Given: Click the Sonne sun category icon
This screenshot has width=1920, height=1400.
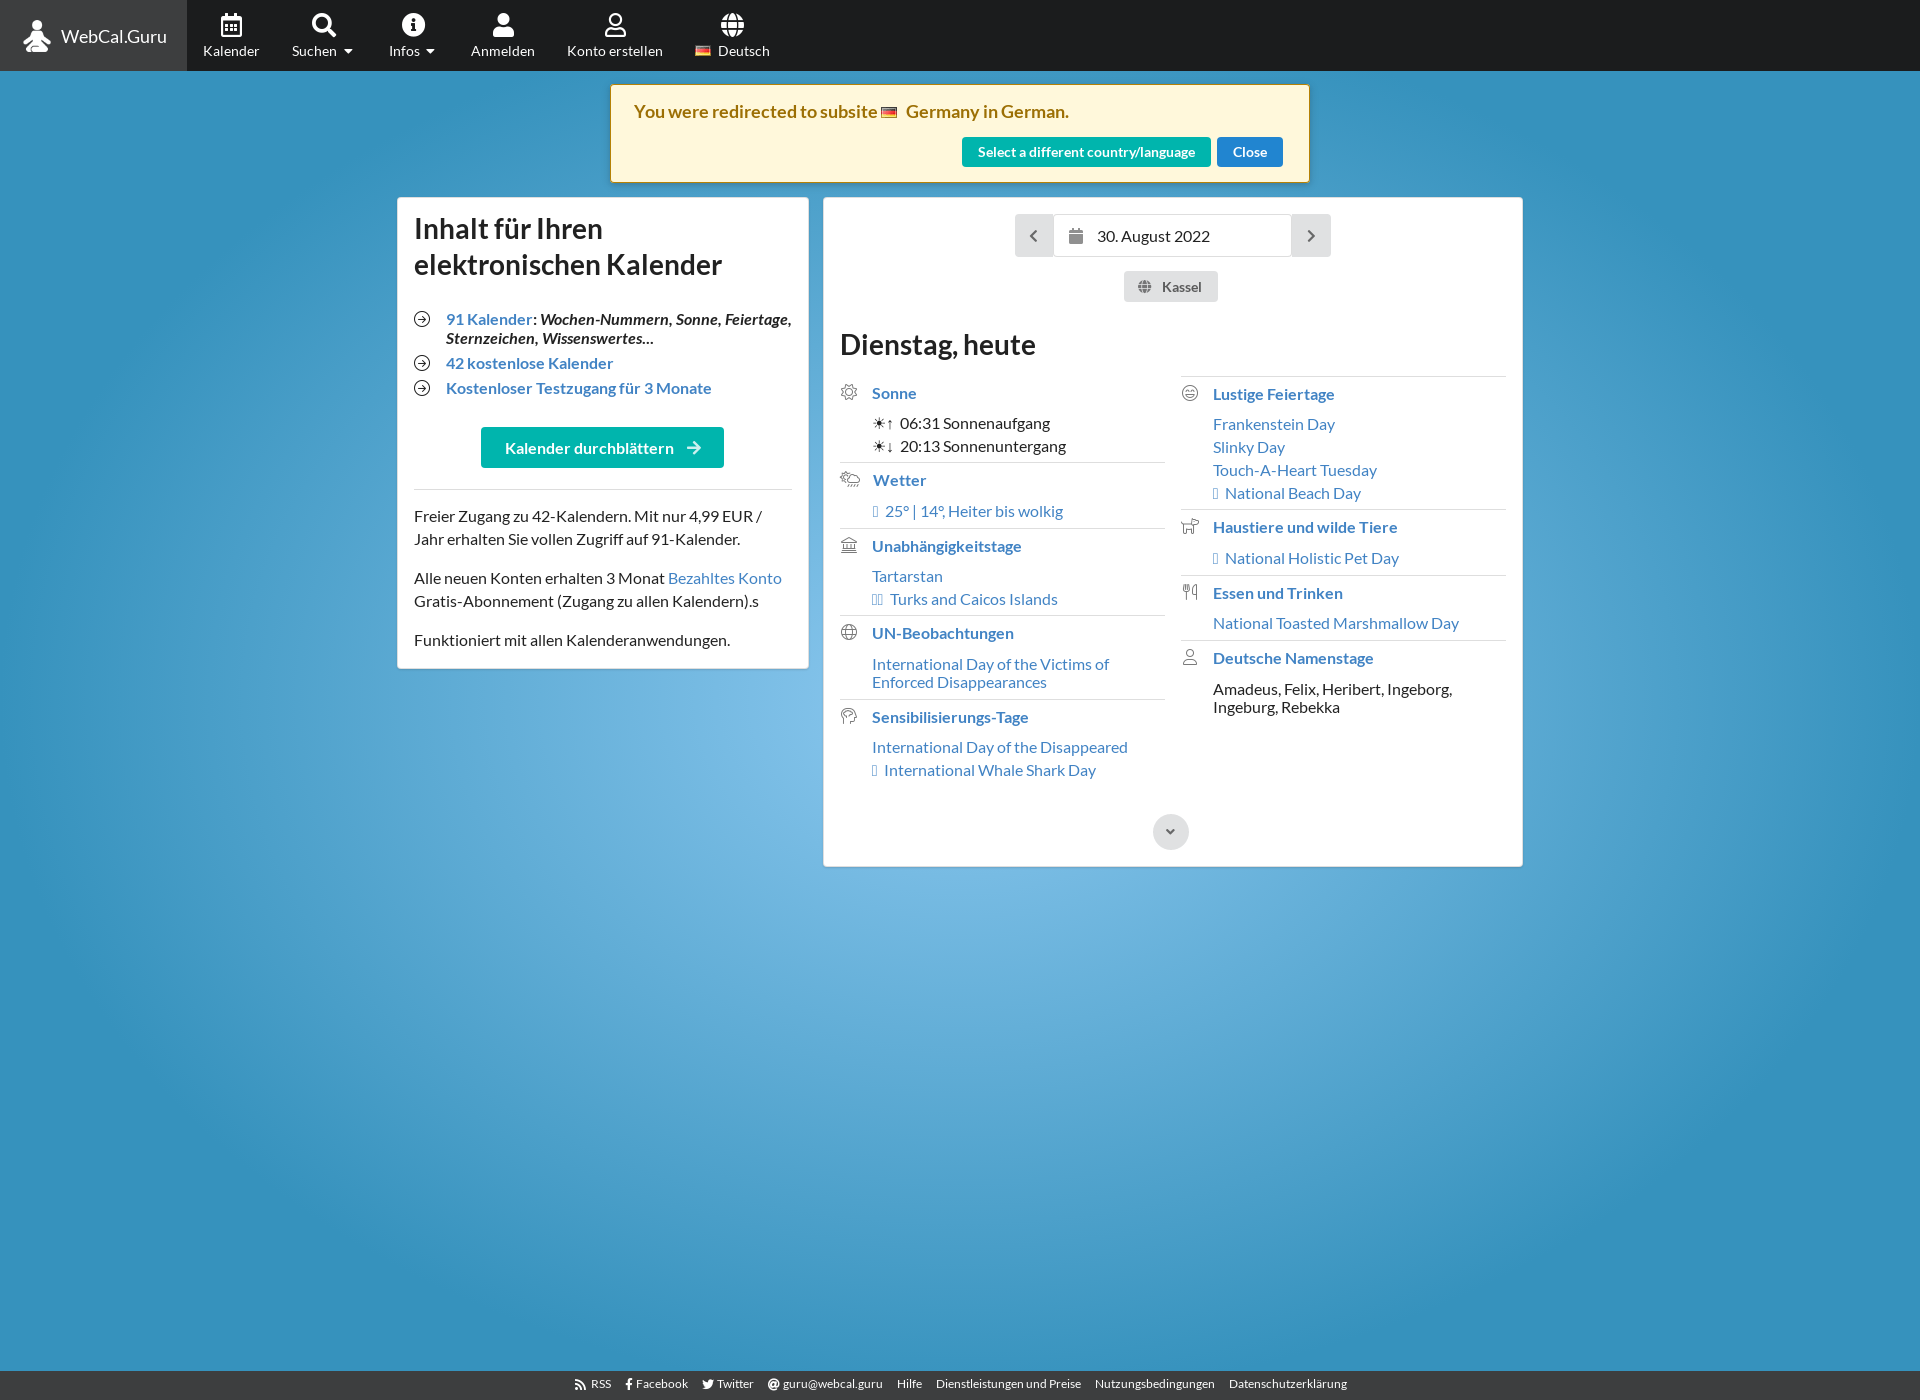Looking at the screenshot, I should [850, 394].
